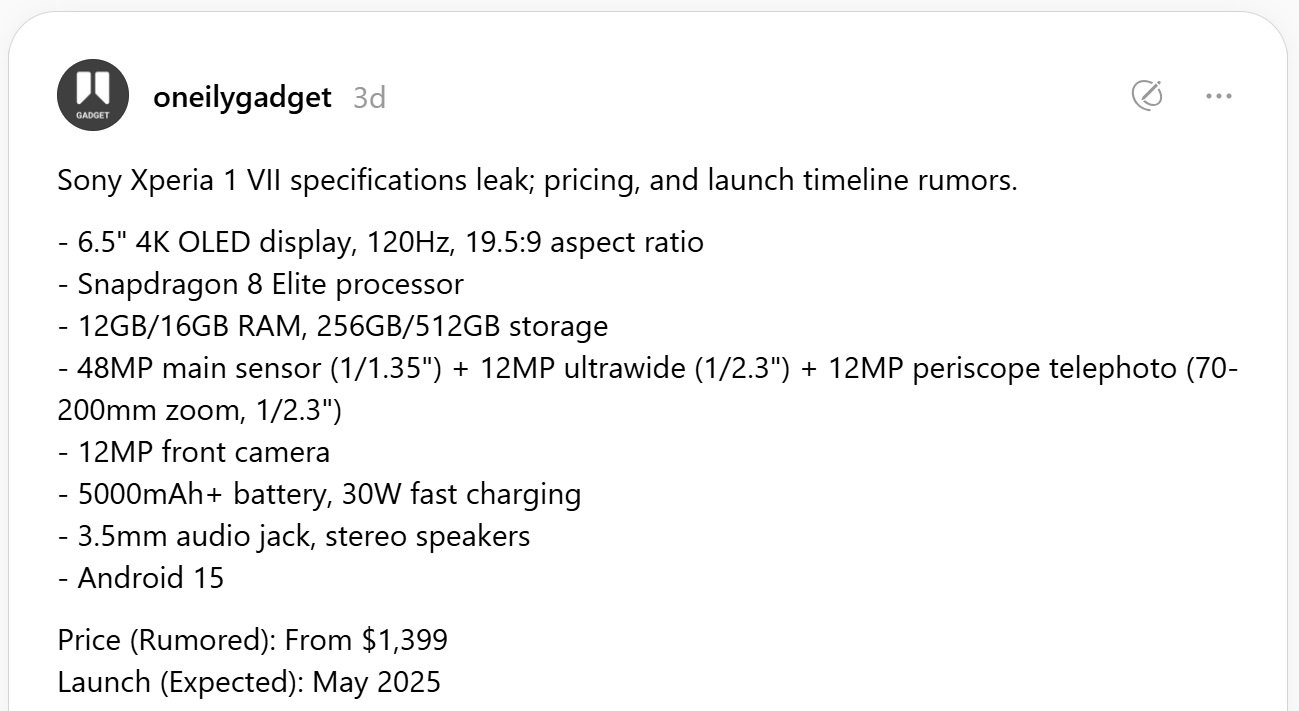This screenshot has height=711, width=1299.
Task: Click the 200mm zoom continuation line
Action: click(x=200, y=410)
